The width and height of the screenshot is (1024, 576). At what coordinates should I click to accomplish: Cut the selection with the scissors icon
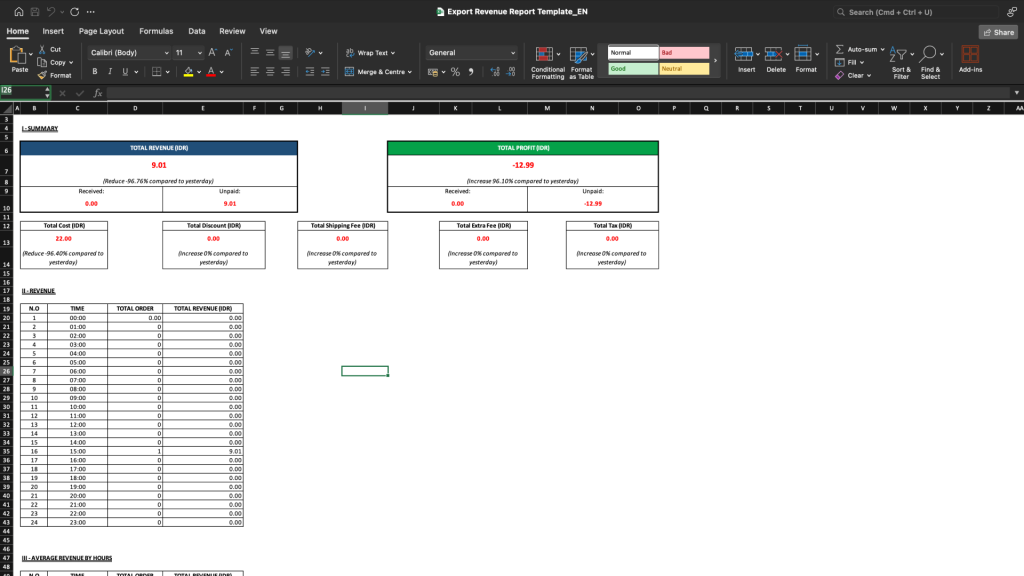(x=42, y=50)
